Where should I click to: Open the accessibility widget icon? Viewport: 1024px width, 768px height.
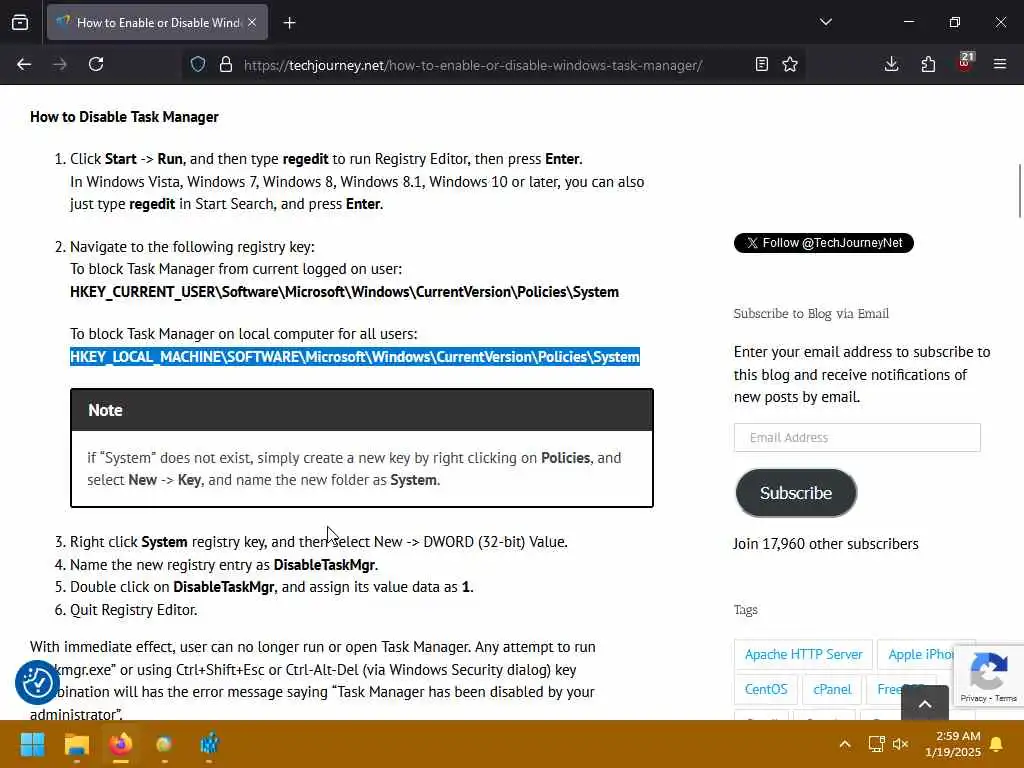pyautogui.click(x=37, y=682)
